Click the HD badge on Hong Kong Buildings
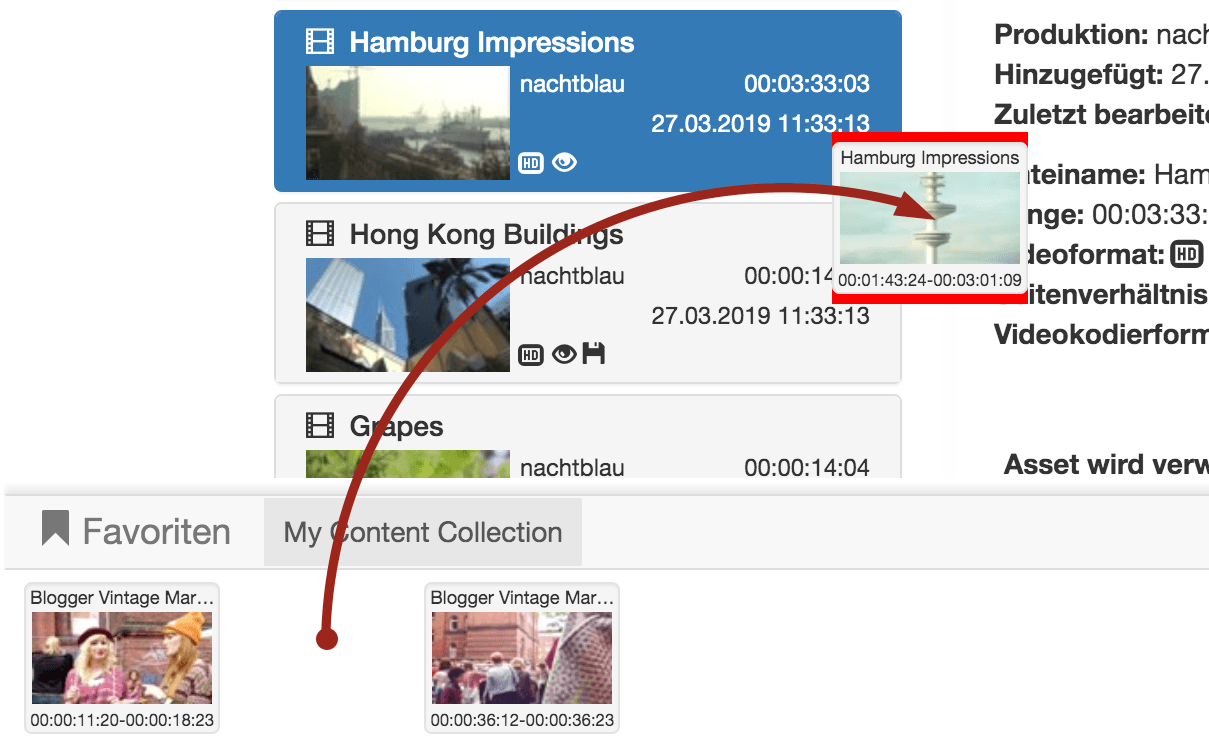 [x=531, y=355]
